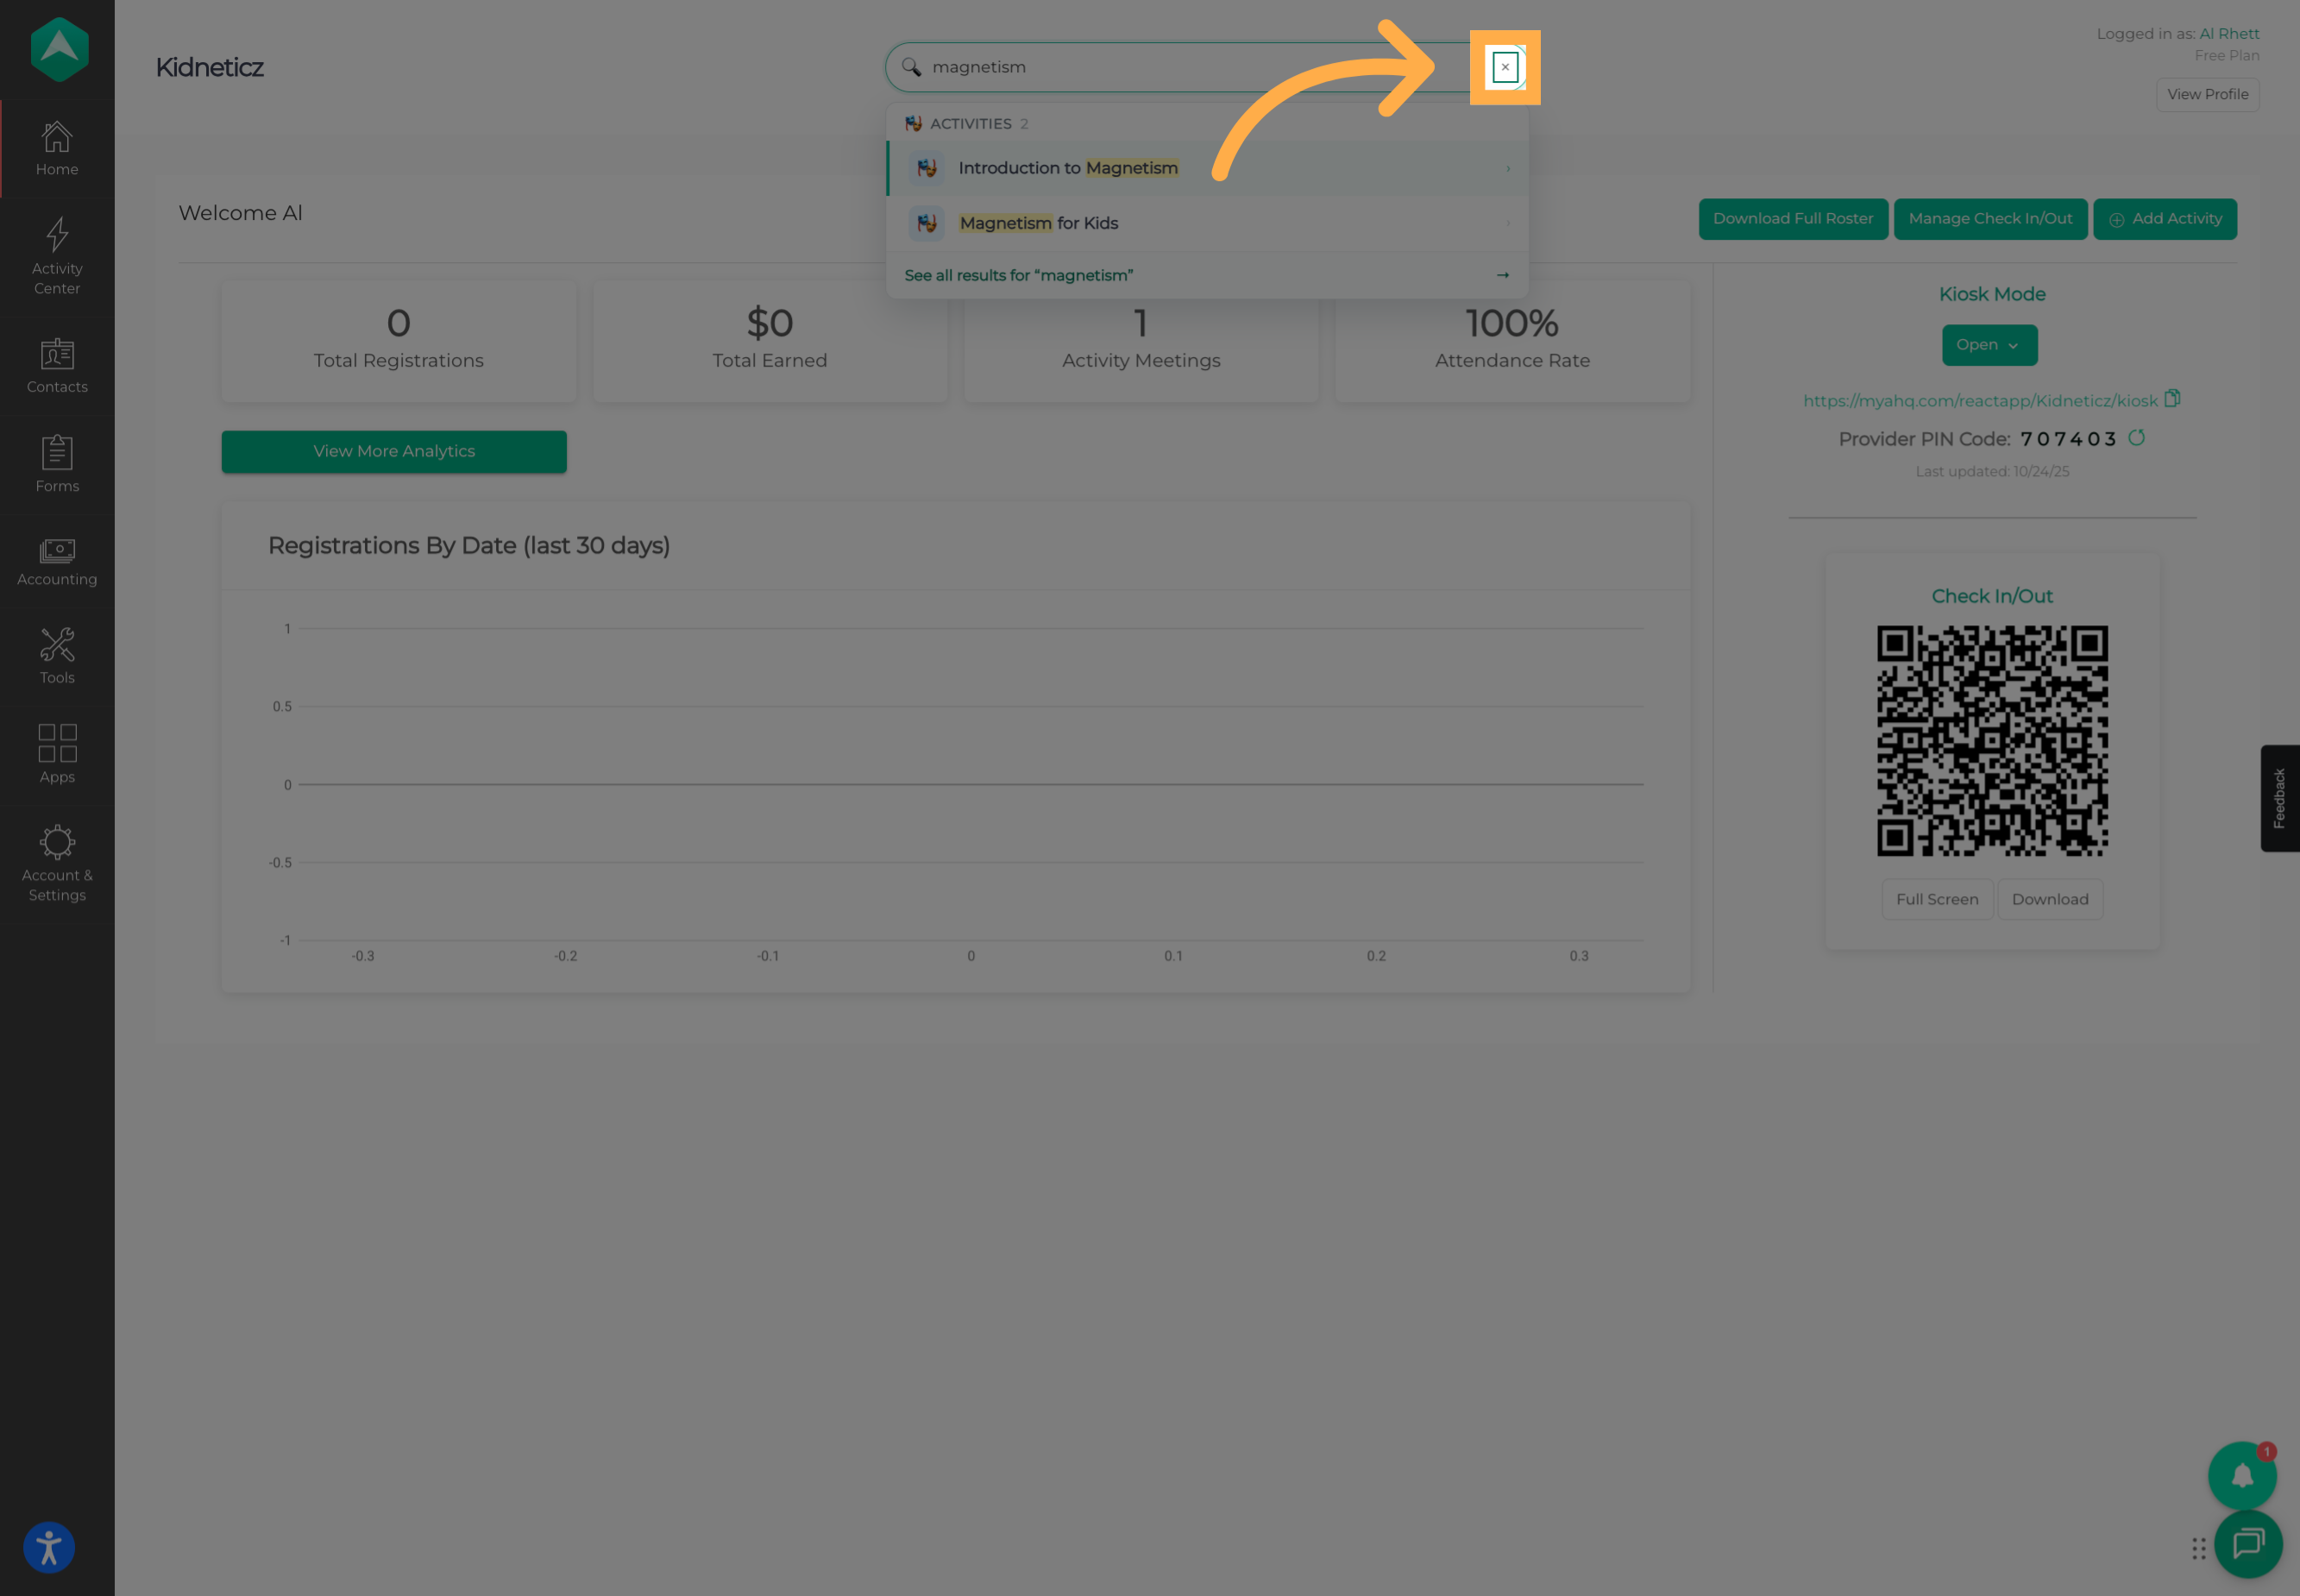
Task: Click the notification bell icon
Action: click(x=2242, y=1475)
